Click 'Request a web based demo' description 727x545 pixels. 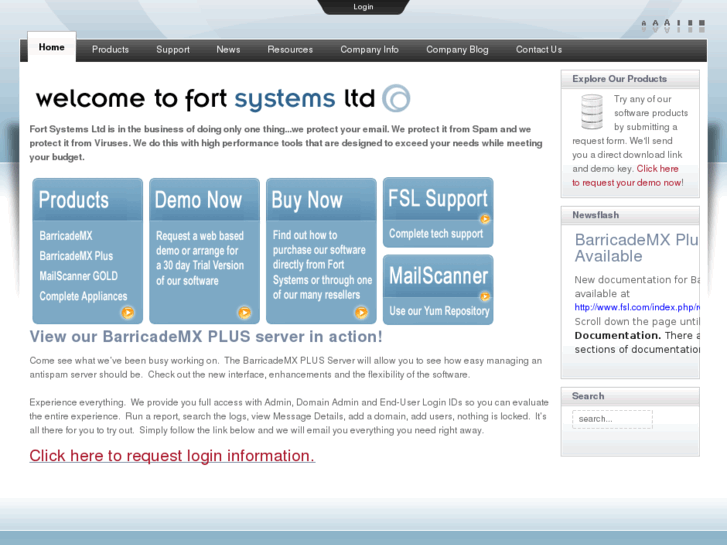click(x=200, y=258)
